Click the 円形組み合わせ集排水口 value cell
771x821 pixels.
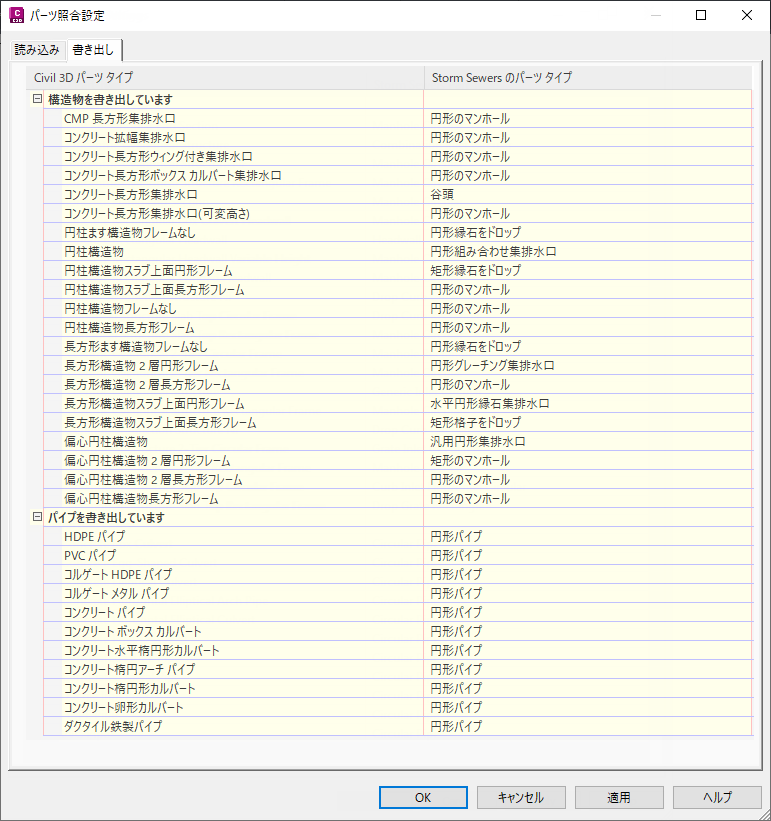[x=588, y=251]
